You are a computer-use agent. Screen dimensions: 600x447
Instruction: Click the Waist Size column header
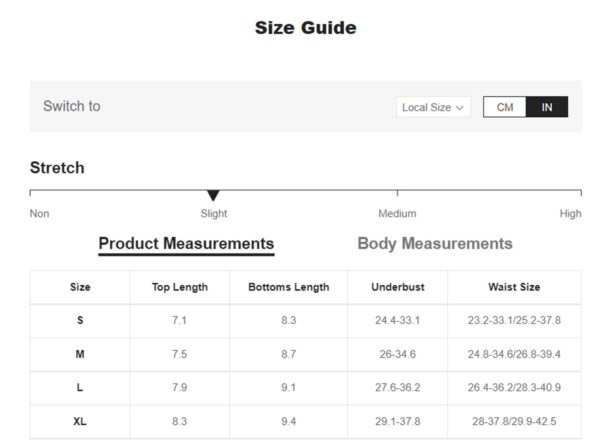pyautogui.click(x=514, y=287)
